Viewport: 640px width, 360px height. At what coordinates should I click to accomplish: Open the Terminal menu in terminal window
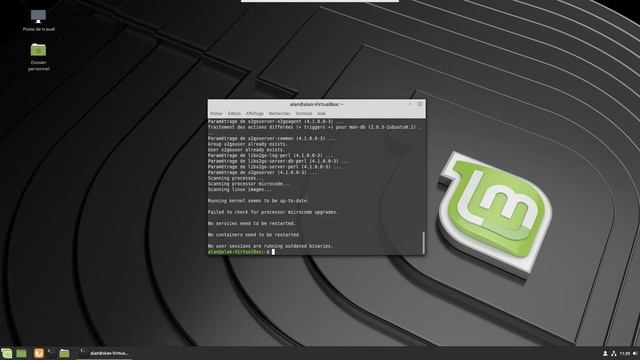(x=304, y=113)
